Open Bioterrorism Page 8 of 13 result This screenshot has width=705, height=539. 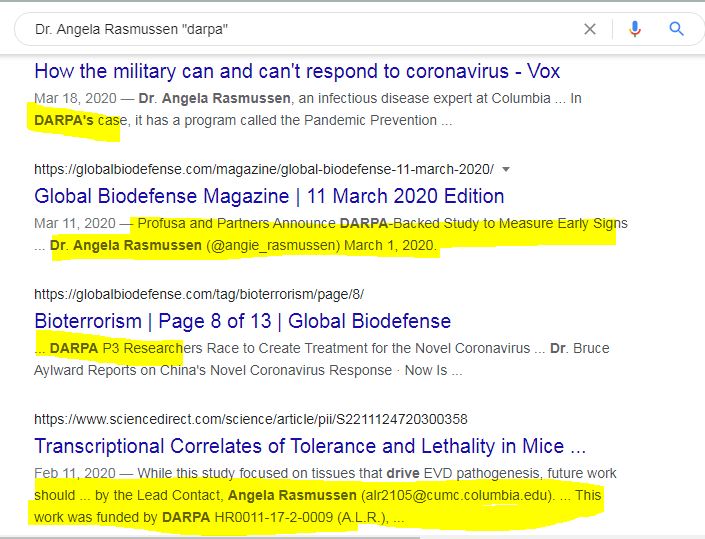(242, 321)
